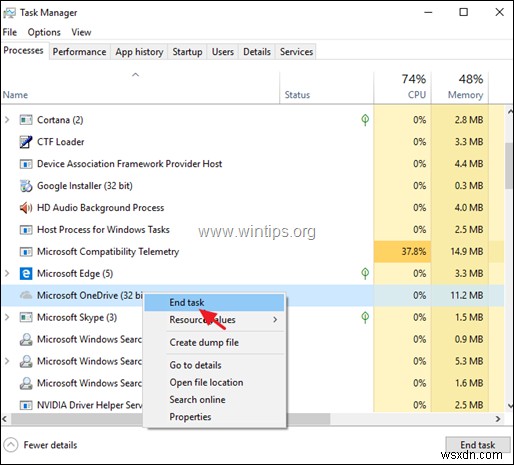Select the NVIDIA Driver Helper Service row
The width and height of the screenshot is (514, 465).
pos(253,405)
